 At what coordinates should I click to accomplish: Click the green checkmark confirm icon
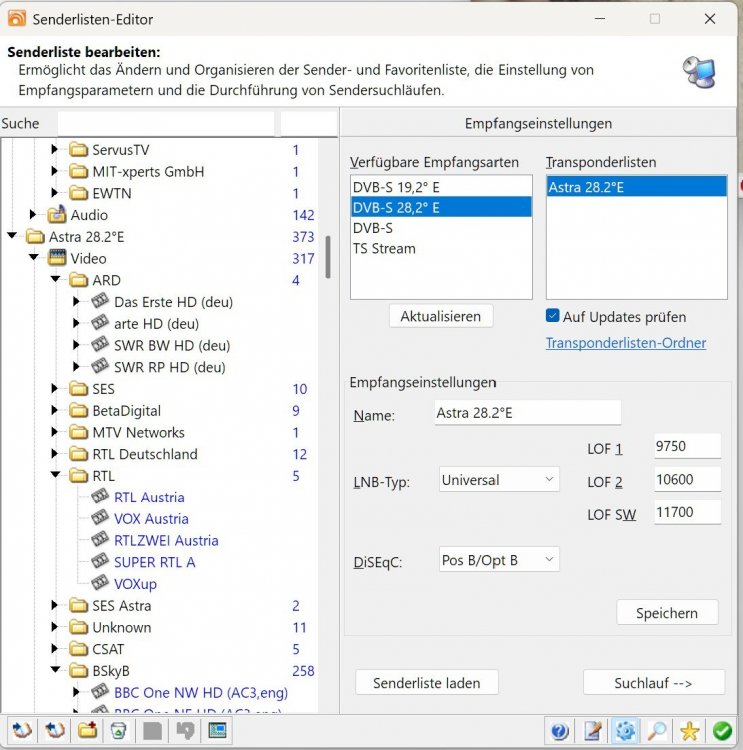click(722, 731)
